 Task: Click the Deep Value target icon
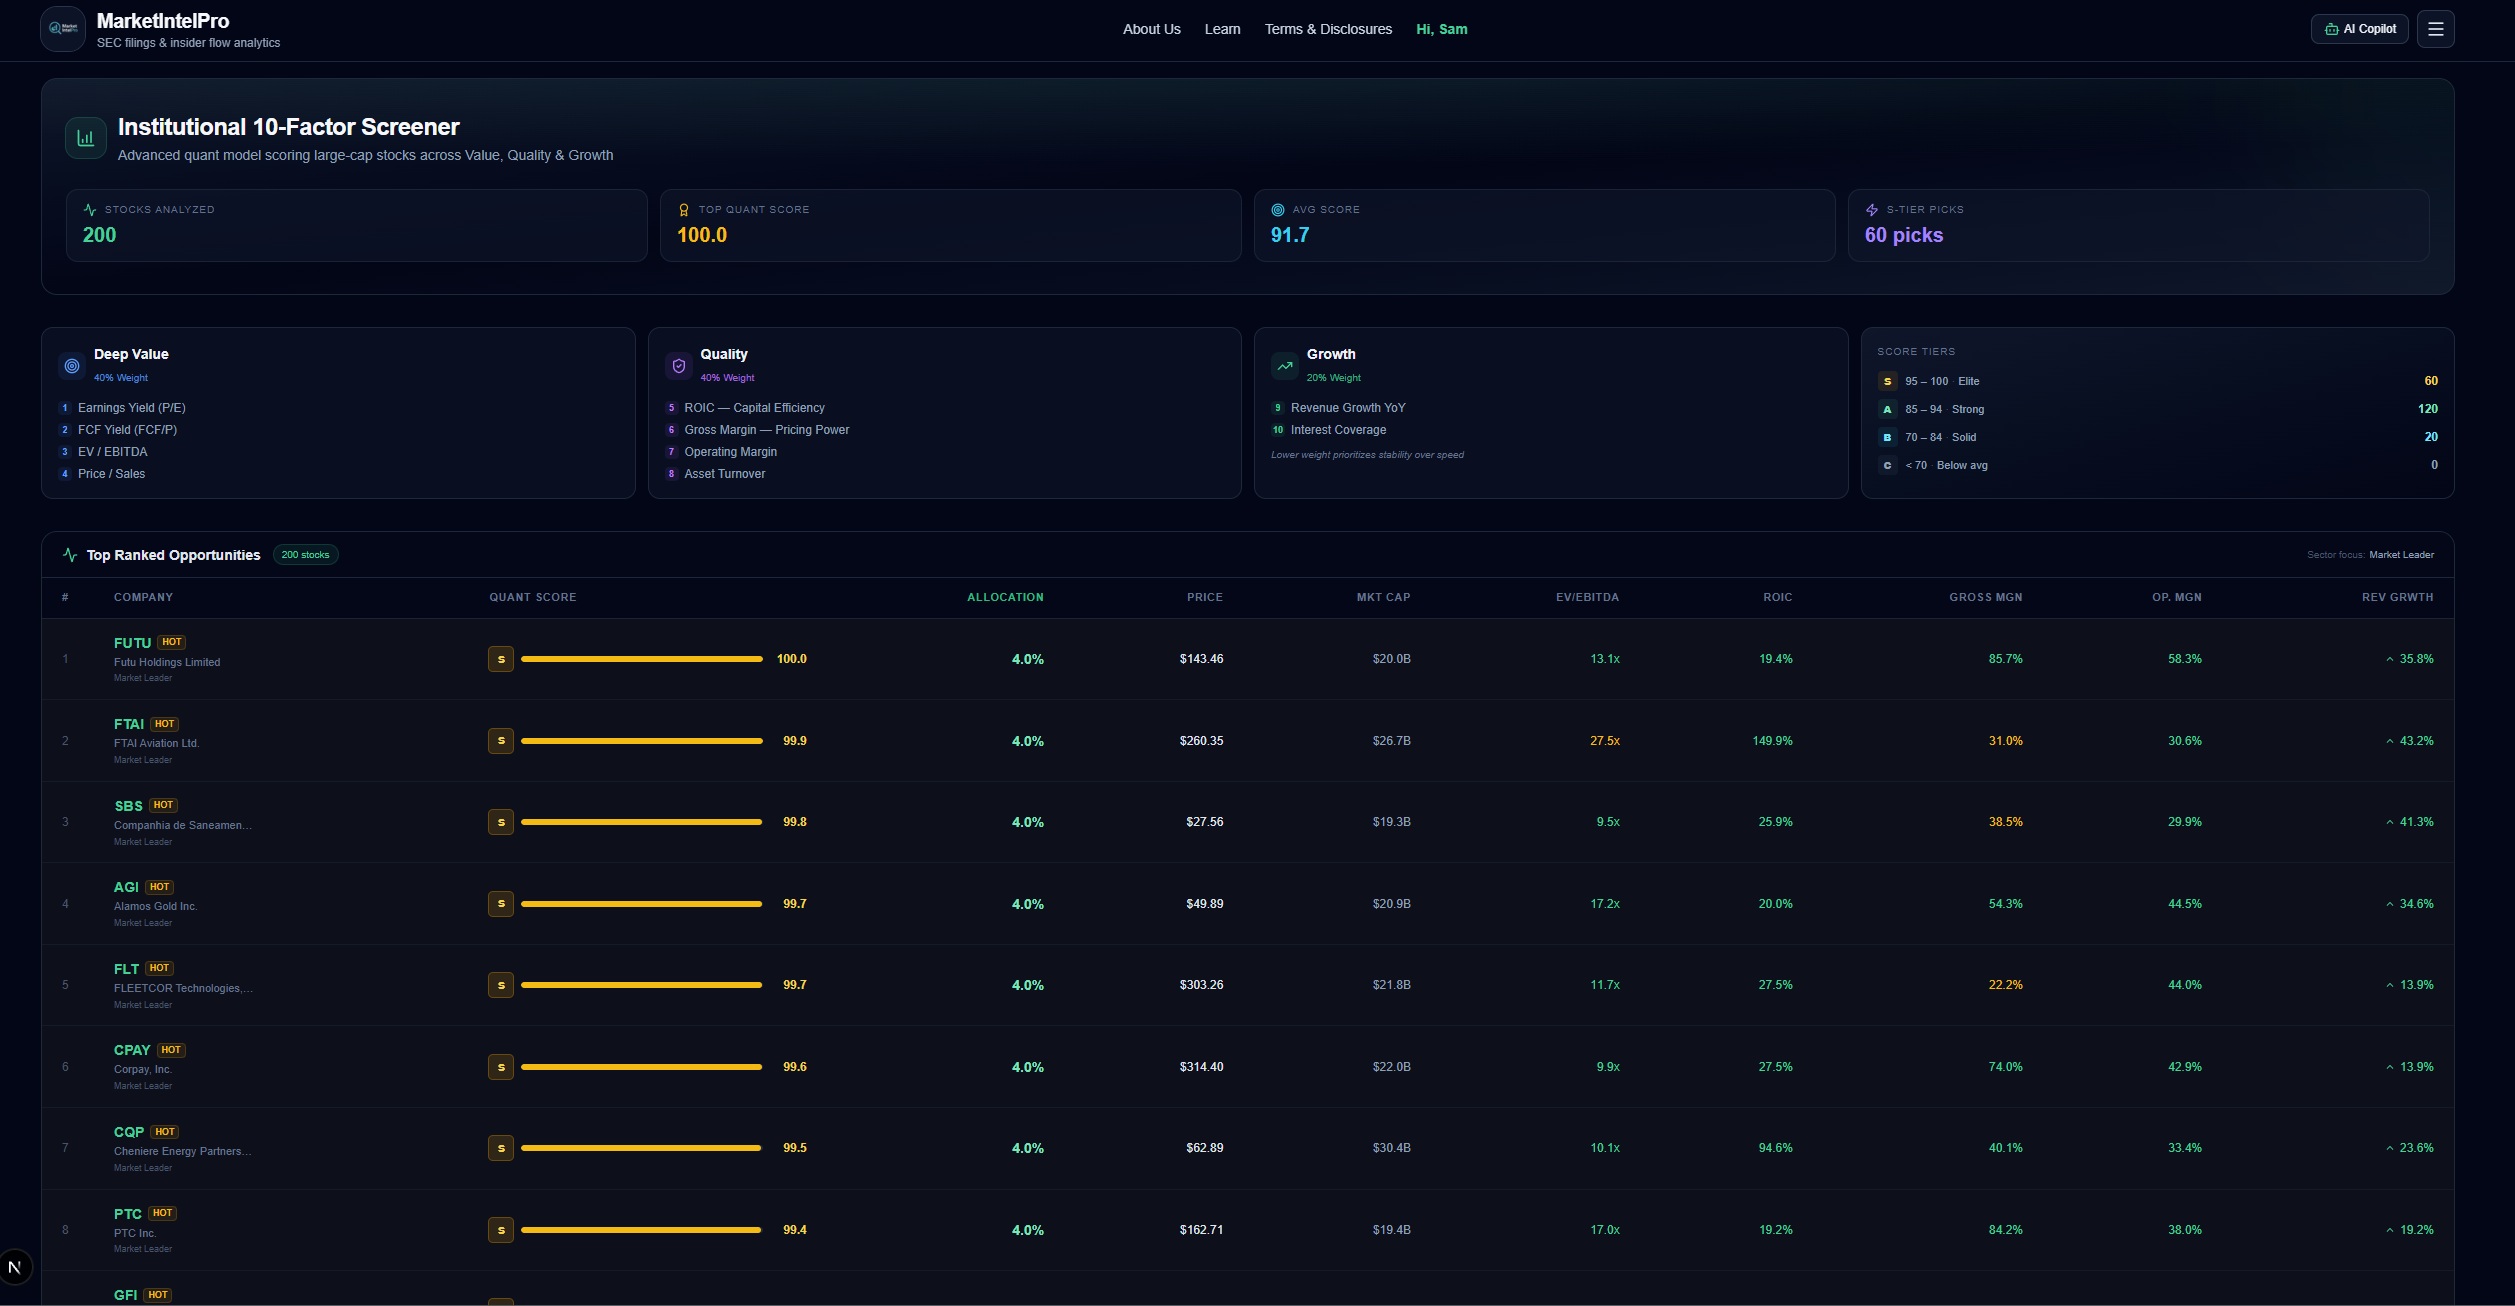[x=72, y=366]
